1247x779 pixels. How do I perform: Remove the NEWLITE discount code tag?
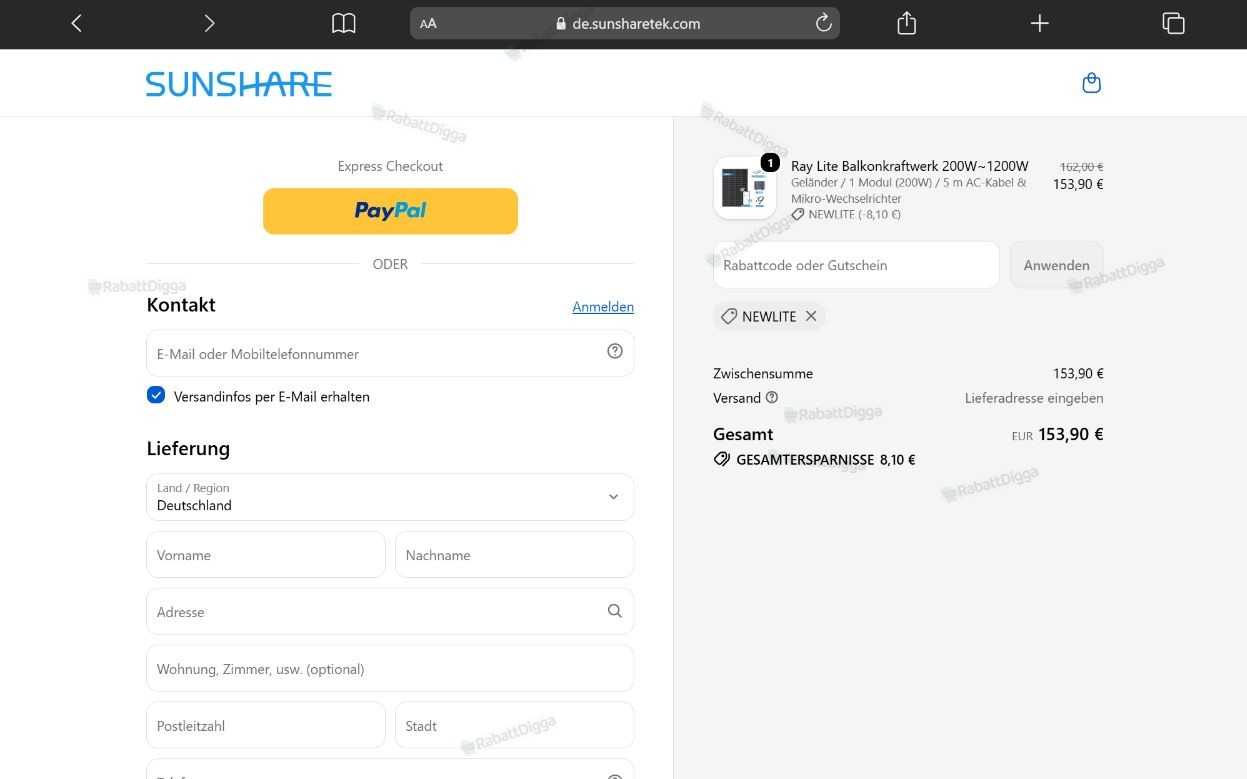click(x=811, y=316)
